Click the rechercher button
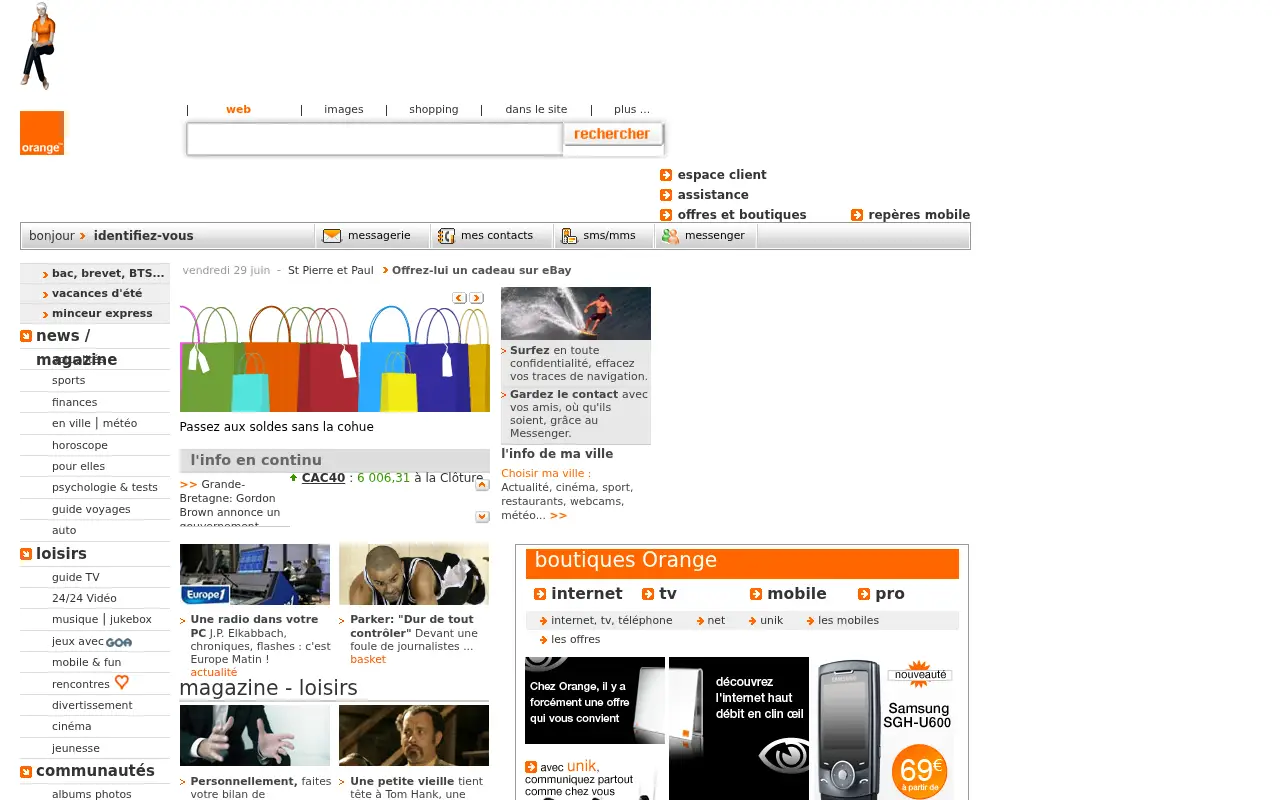The image size is (1280, 800). [613, 135]
